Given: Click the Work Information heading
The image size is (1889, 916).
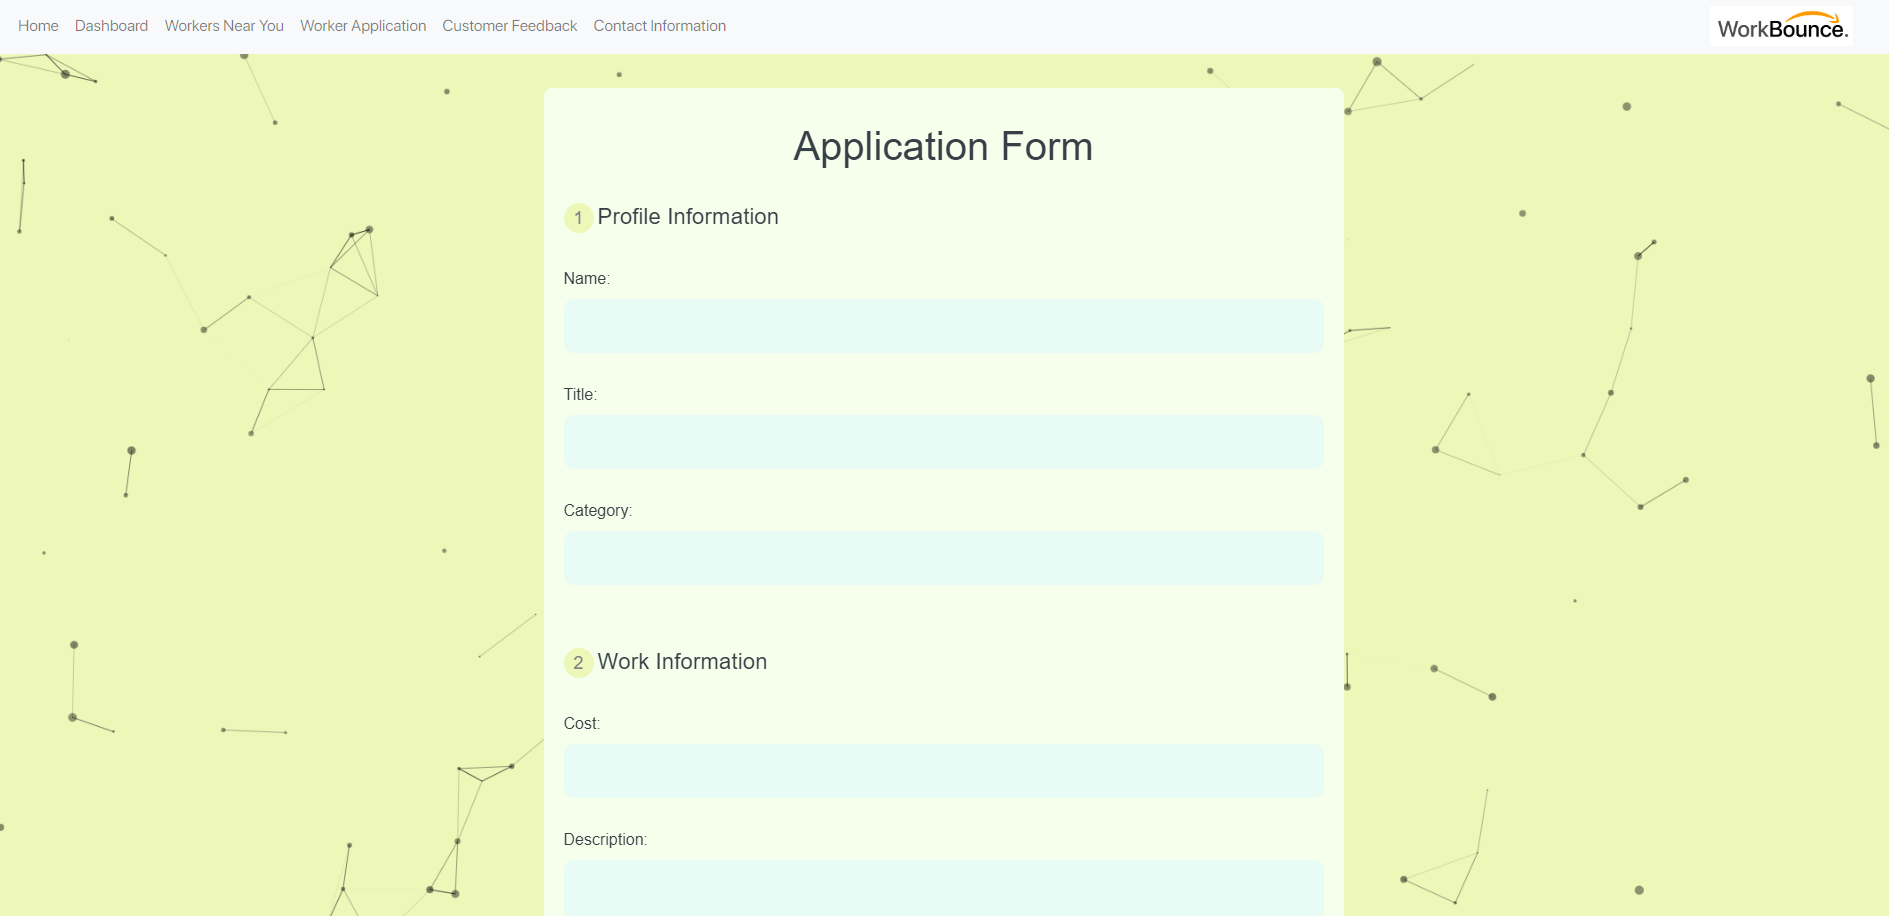Looking at the screenshot, I should (682, 662).
